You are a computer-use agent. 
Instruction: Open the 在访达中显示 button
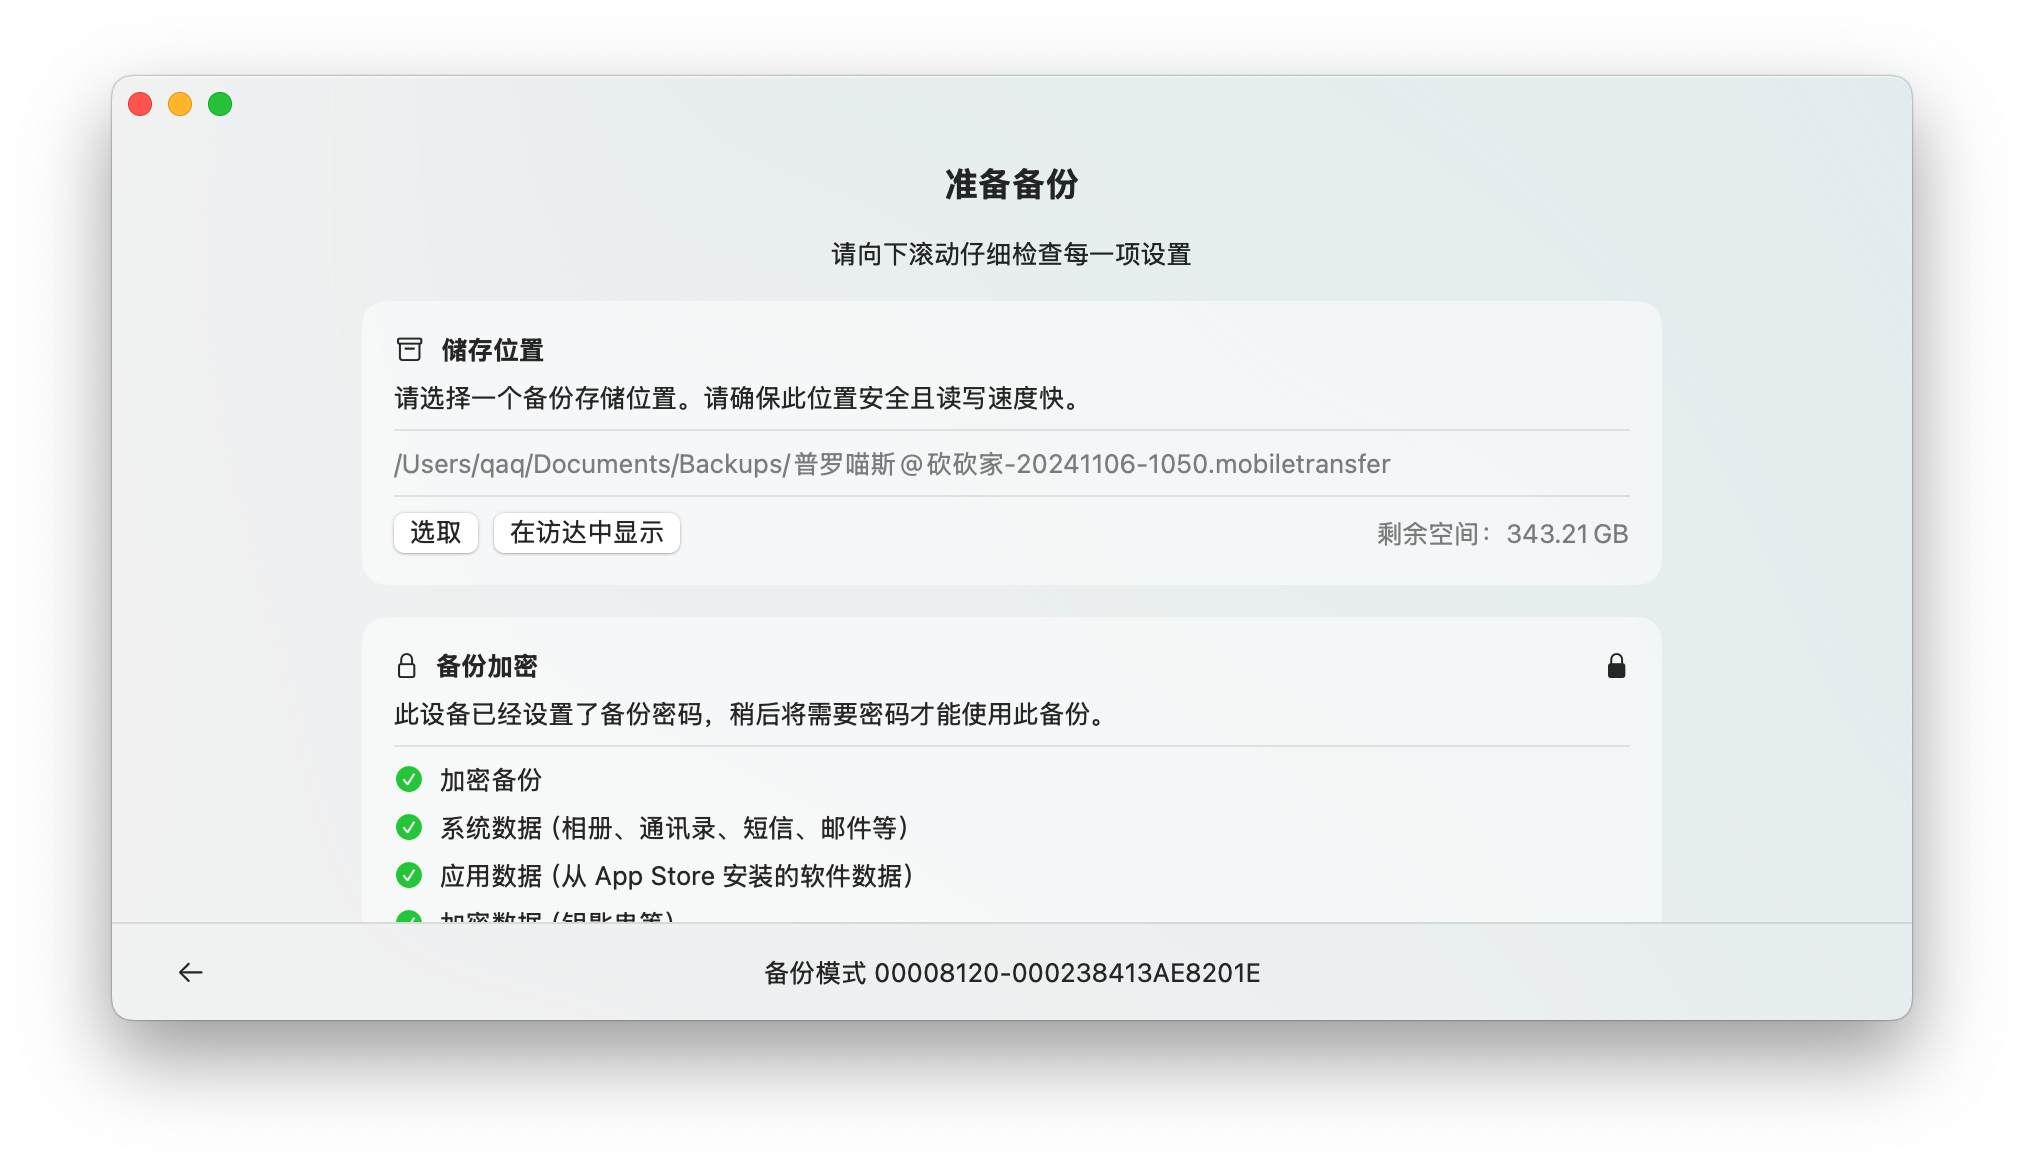587,532
